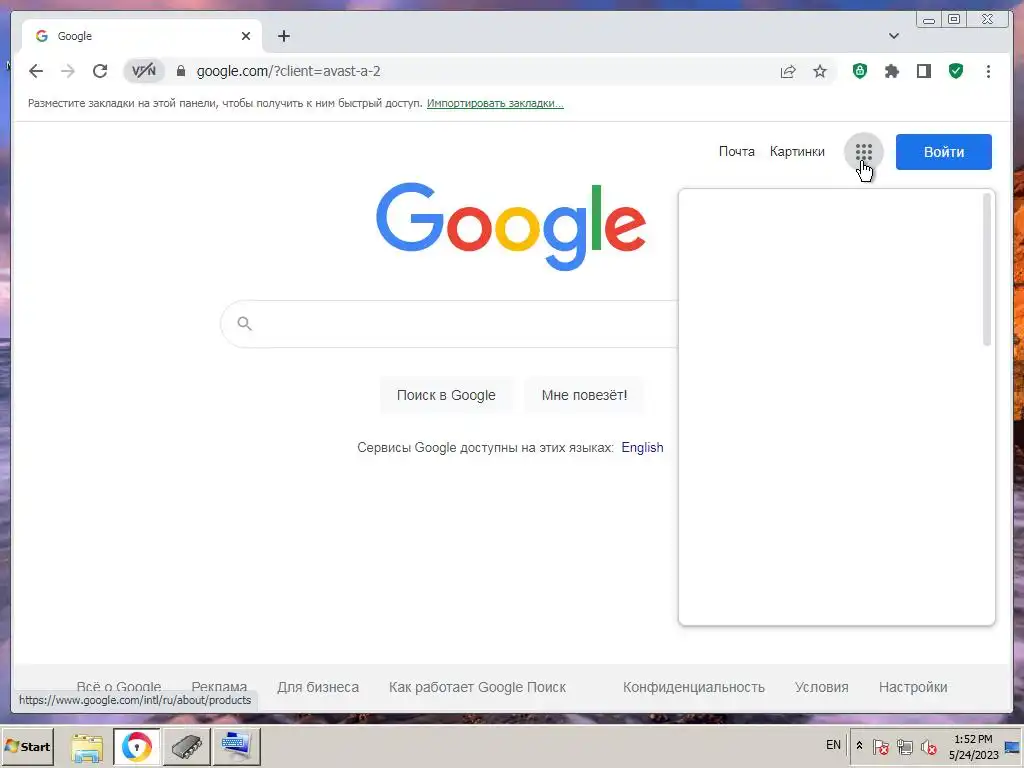Open Как работает Google Поиск link

(x=477, y=687)
